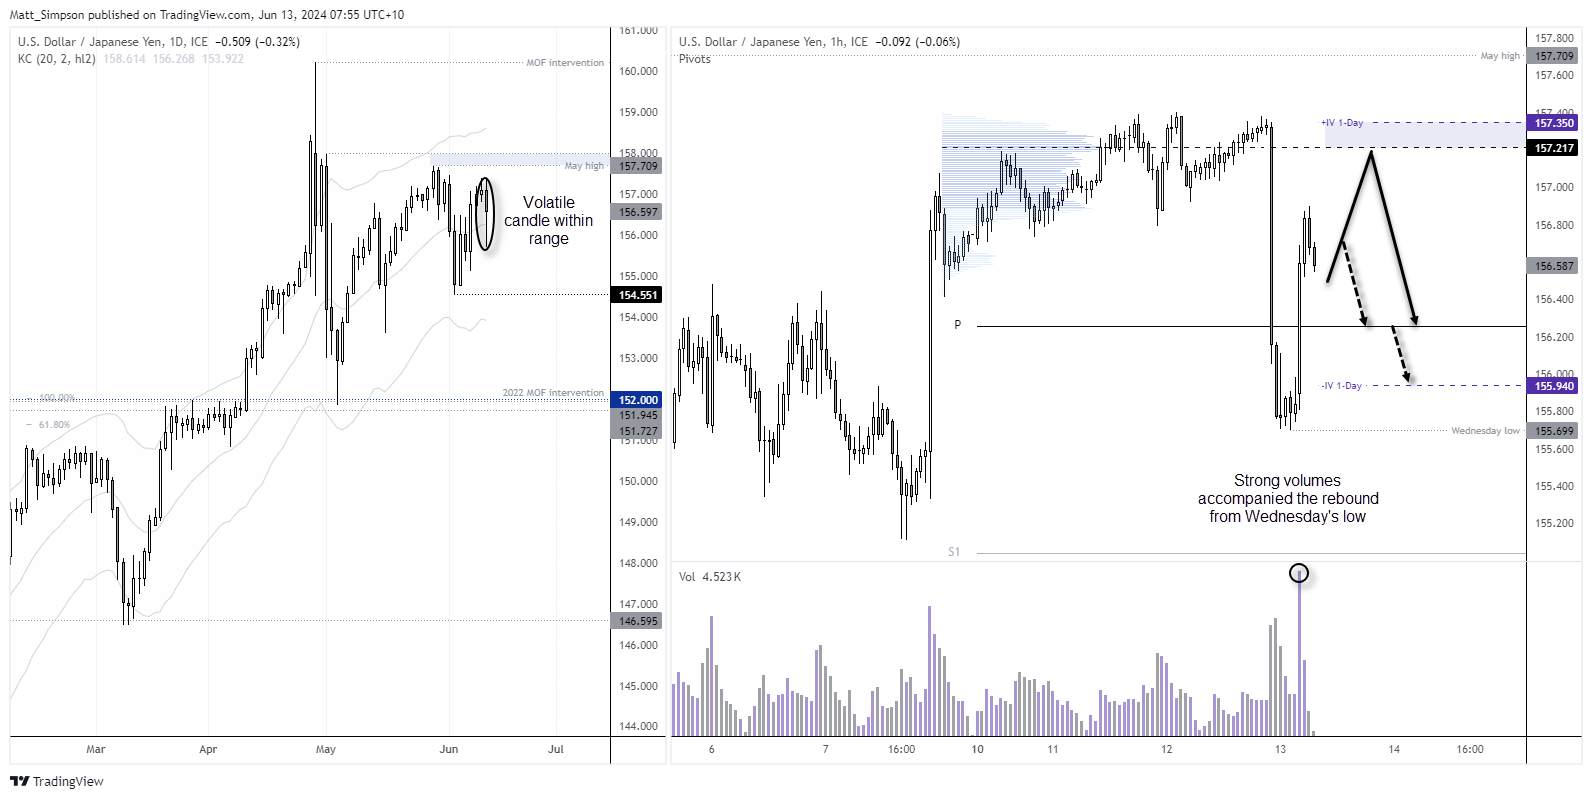Click the 'Wednesday low' label

click(x=1485, y=431)
